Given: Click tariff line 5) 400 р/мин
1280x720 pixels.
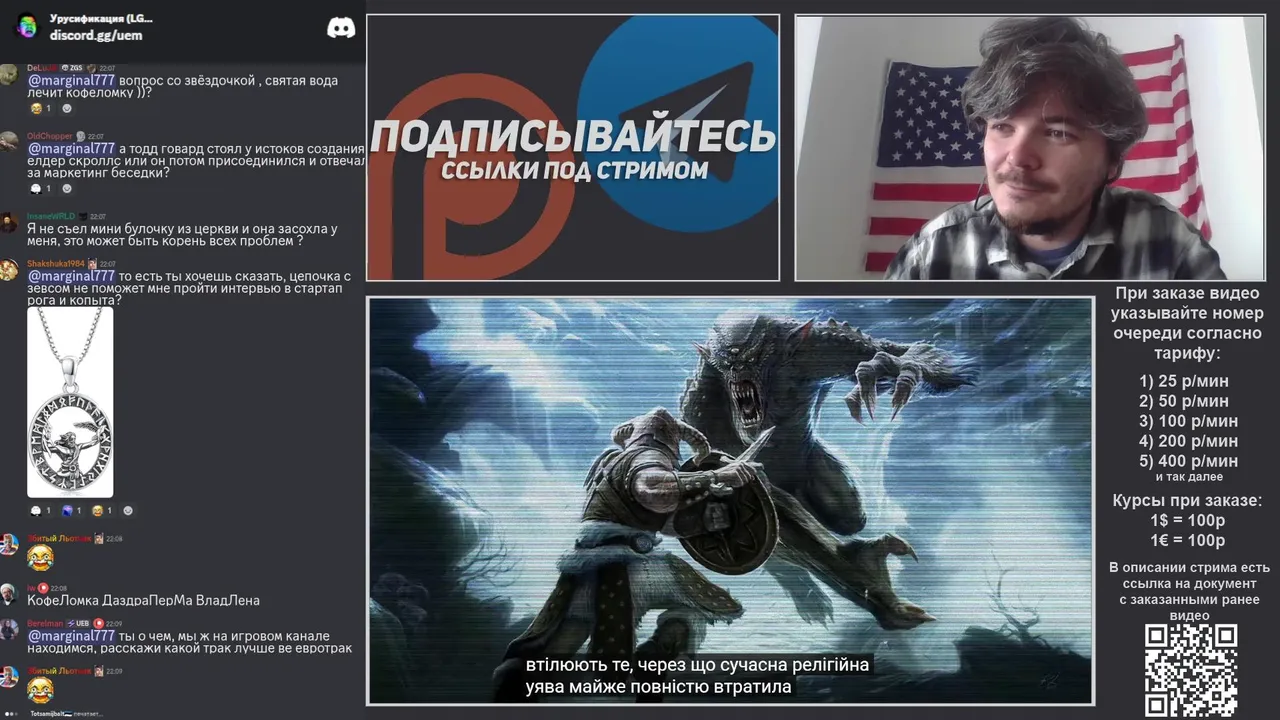Looking at the screenshot, I should click(x=1188, y=461).
